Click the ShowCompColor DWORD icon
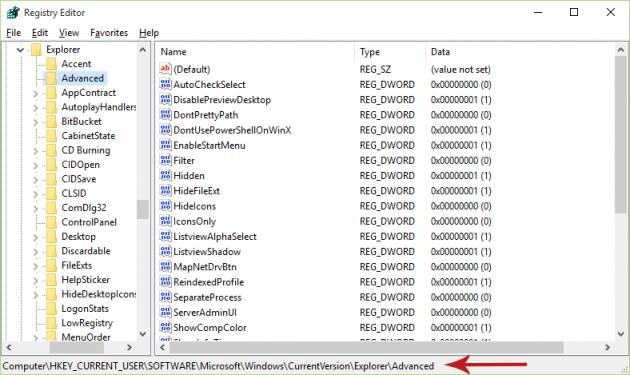Viewport: 630px width, 375px height. click(x=165, y=327)
